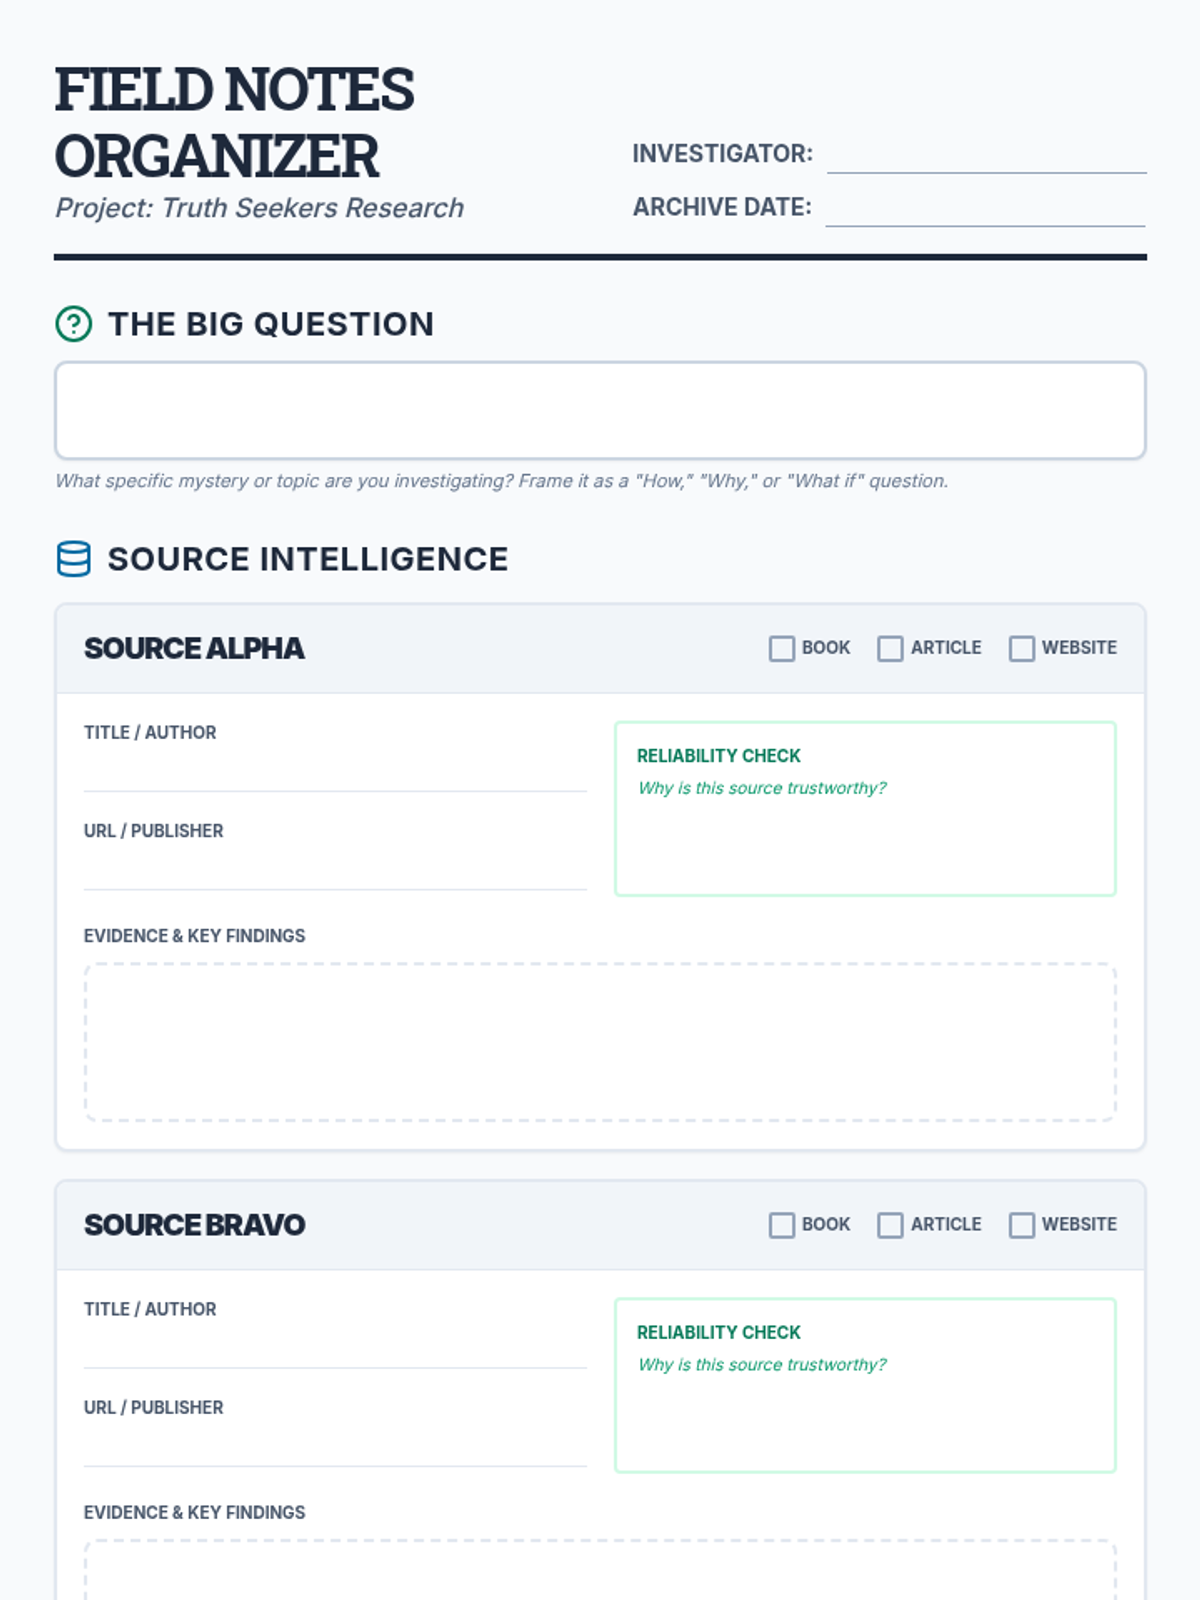Click the Reliability Check box in Source Bravo
The width and height of the screenshot is (1200, 1600).
[x=865, y=1386]
